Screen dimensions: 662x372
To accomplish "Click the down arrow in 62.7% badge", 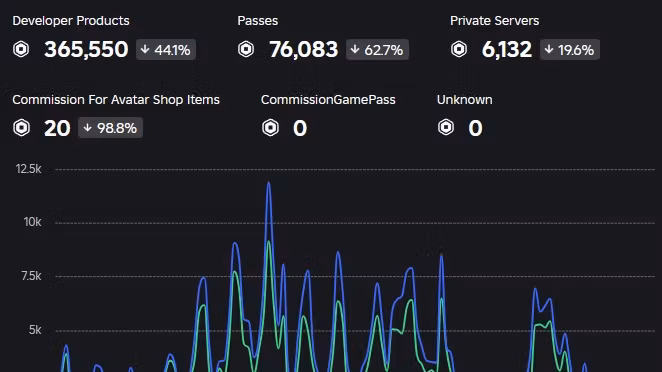I will (x=355, y=49).
